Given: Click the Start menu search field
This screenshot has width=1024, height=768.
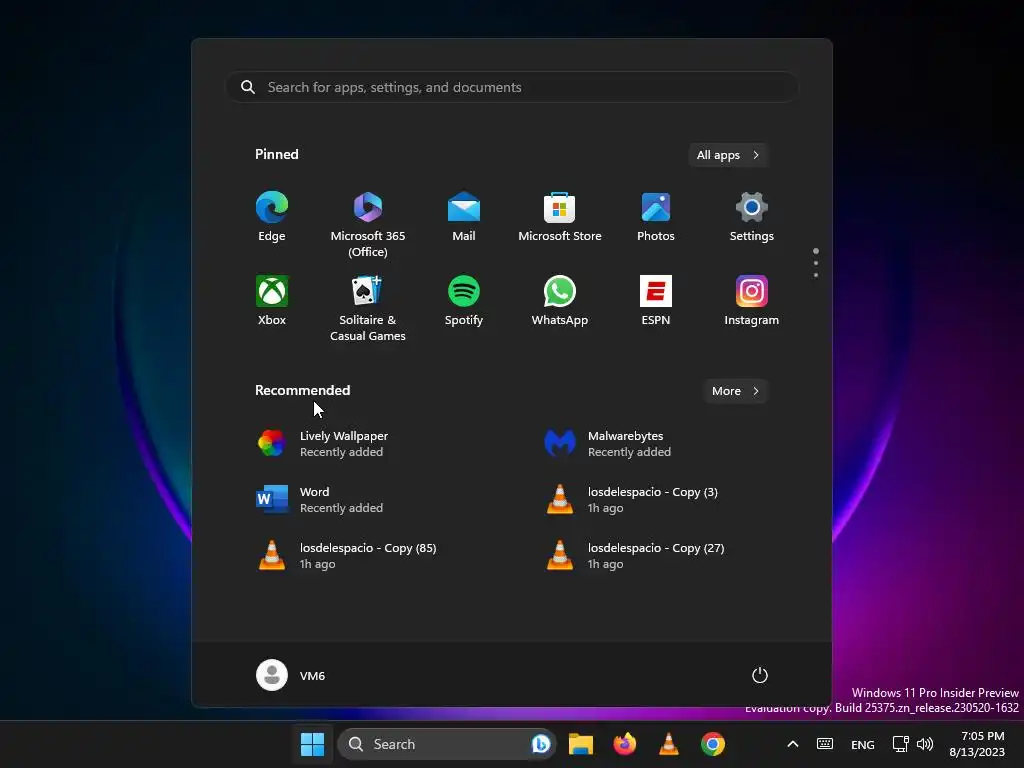Looking at the screenshot, I should coord(512,88).
